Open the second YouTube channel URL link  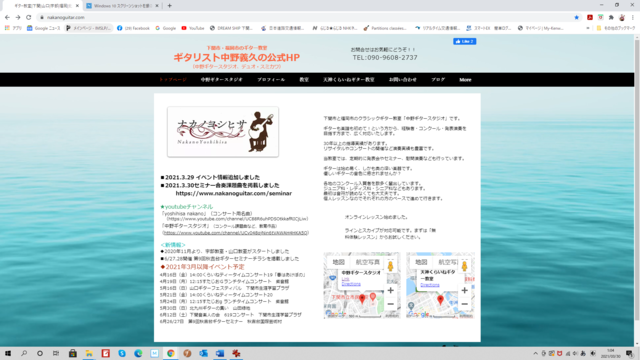click(x=236, y=233)
